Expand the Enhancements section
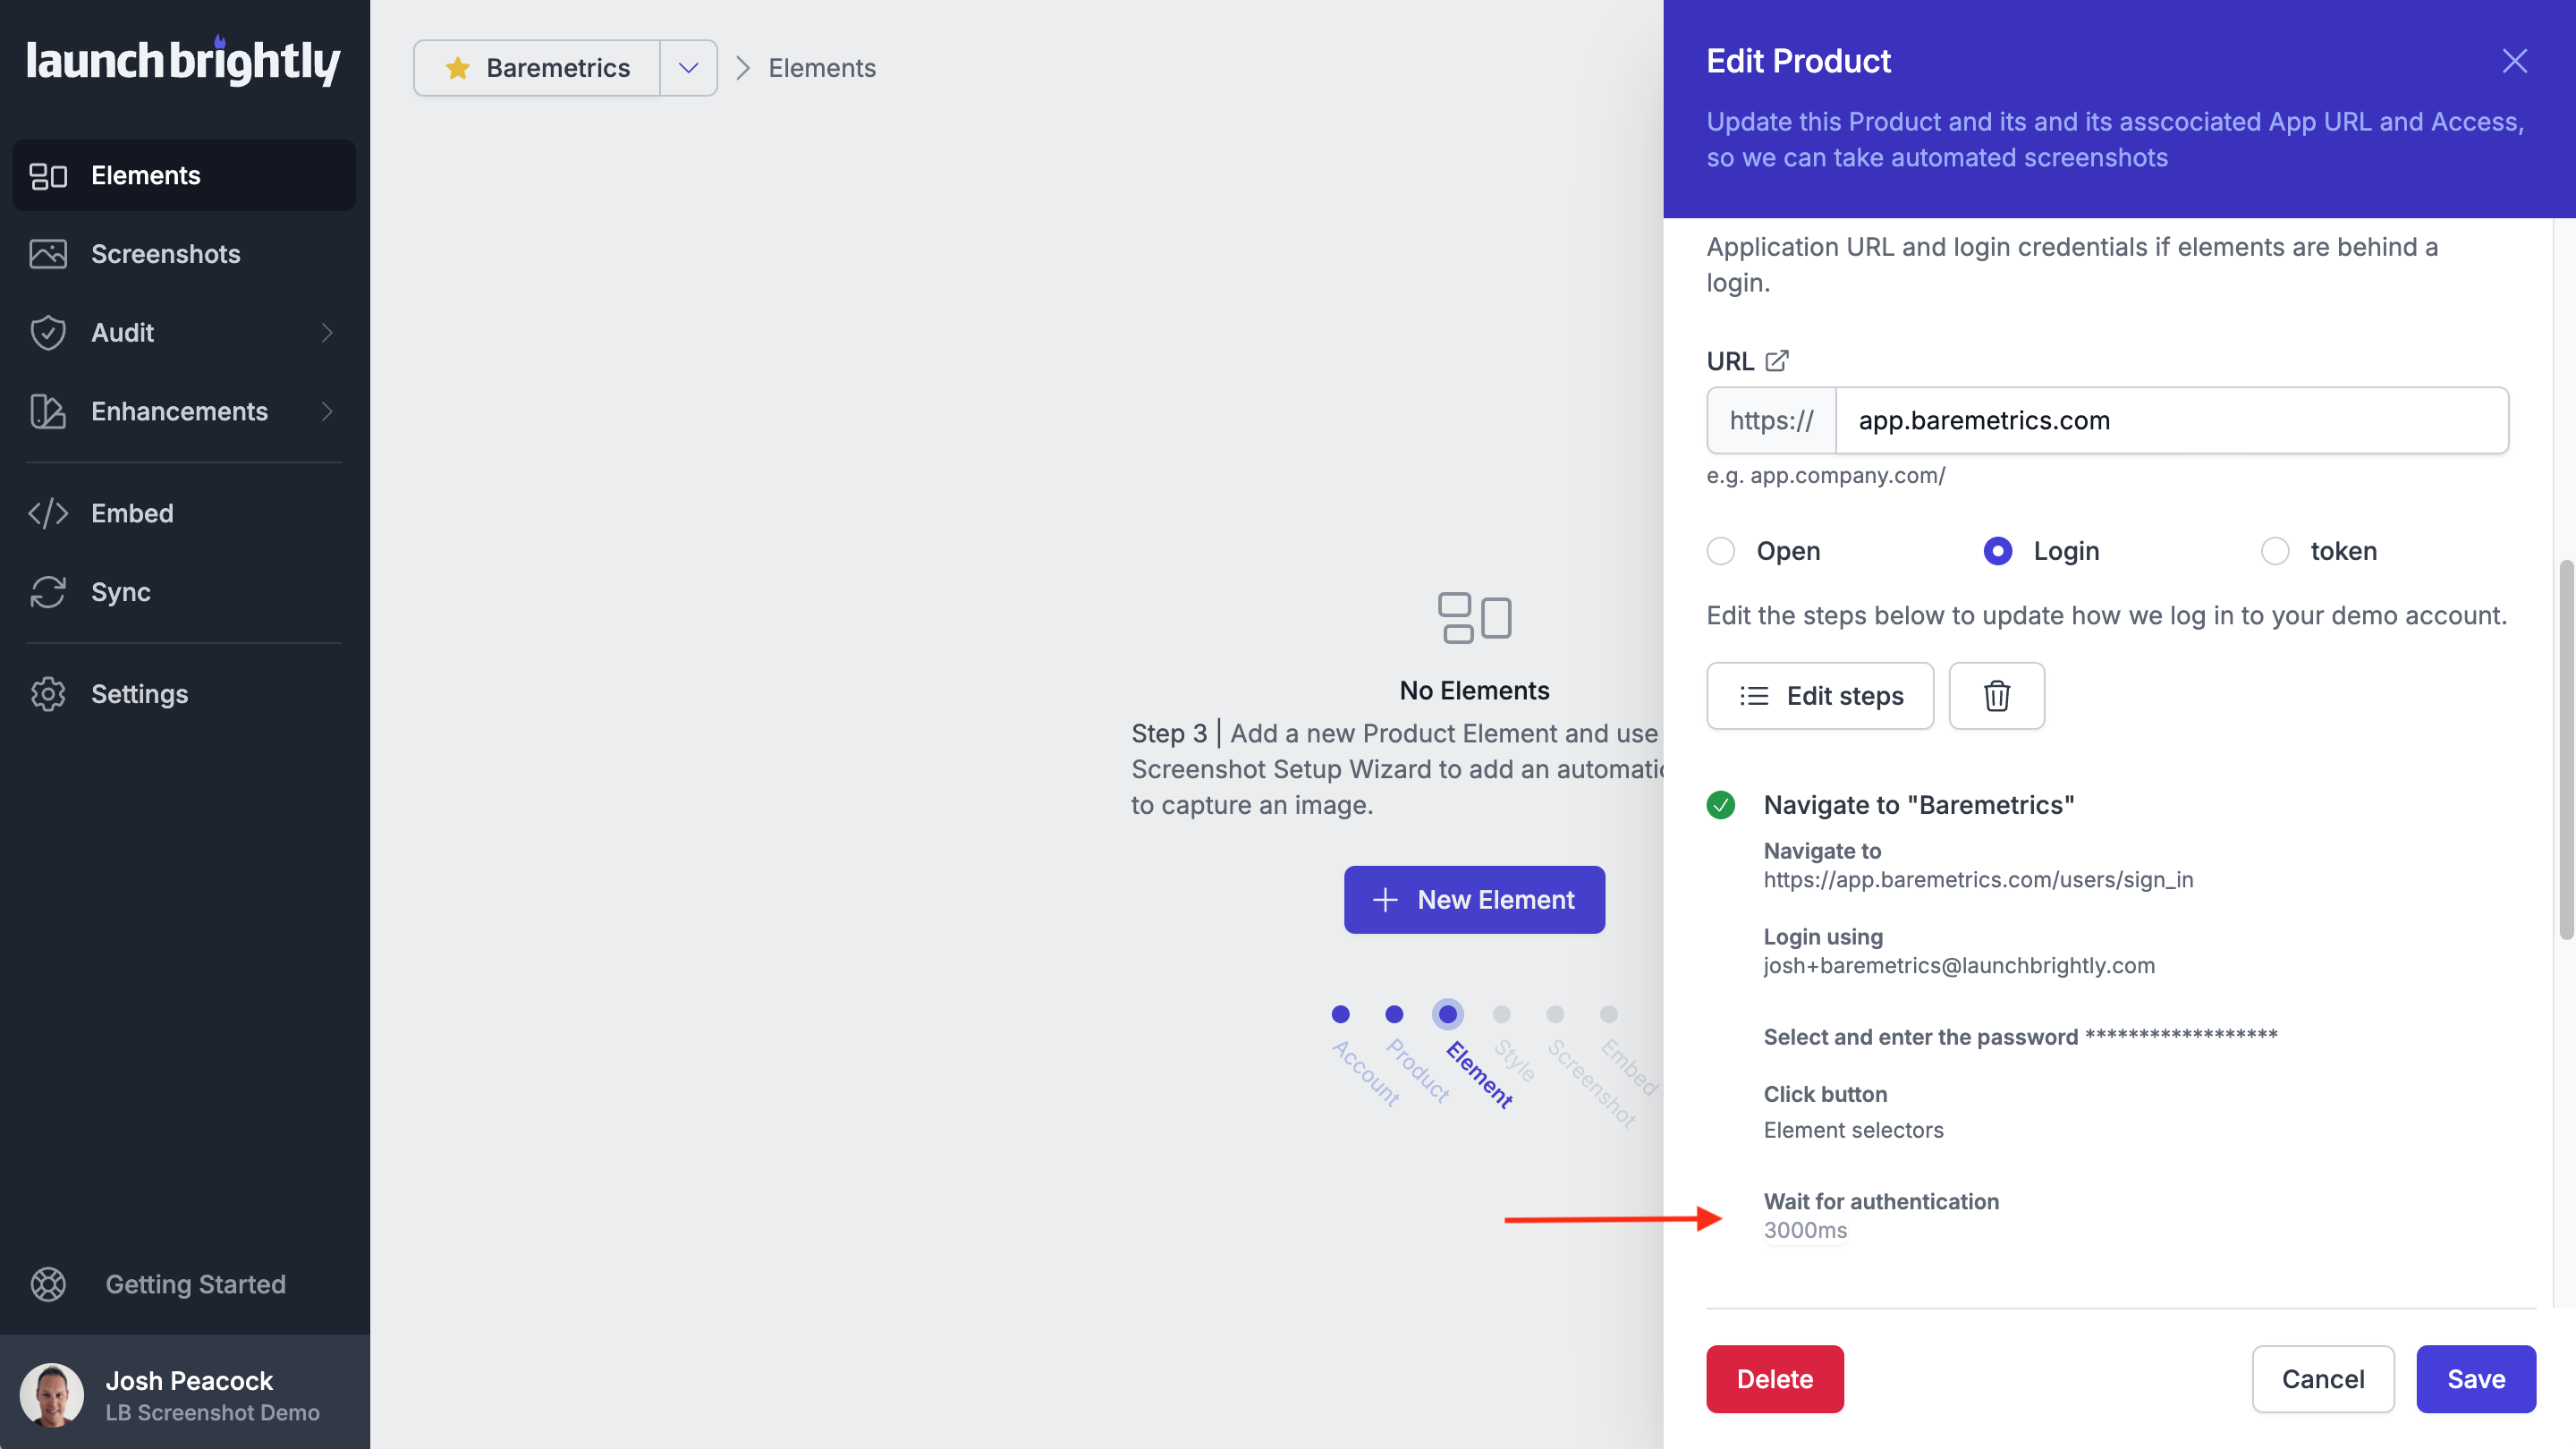 [184, 411]
